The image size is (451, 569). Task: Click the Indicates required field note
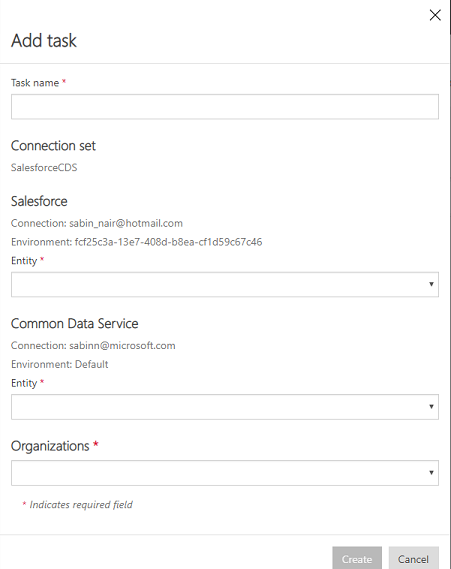point(81,505)
